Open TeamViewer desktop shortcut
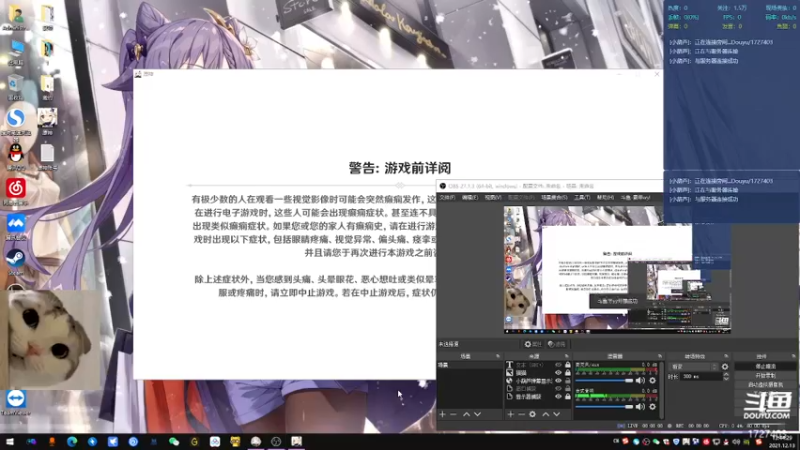 tap(16, 402)
